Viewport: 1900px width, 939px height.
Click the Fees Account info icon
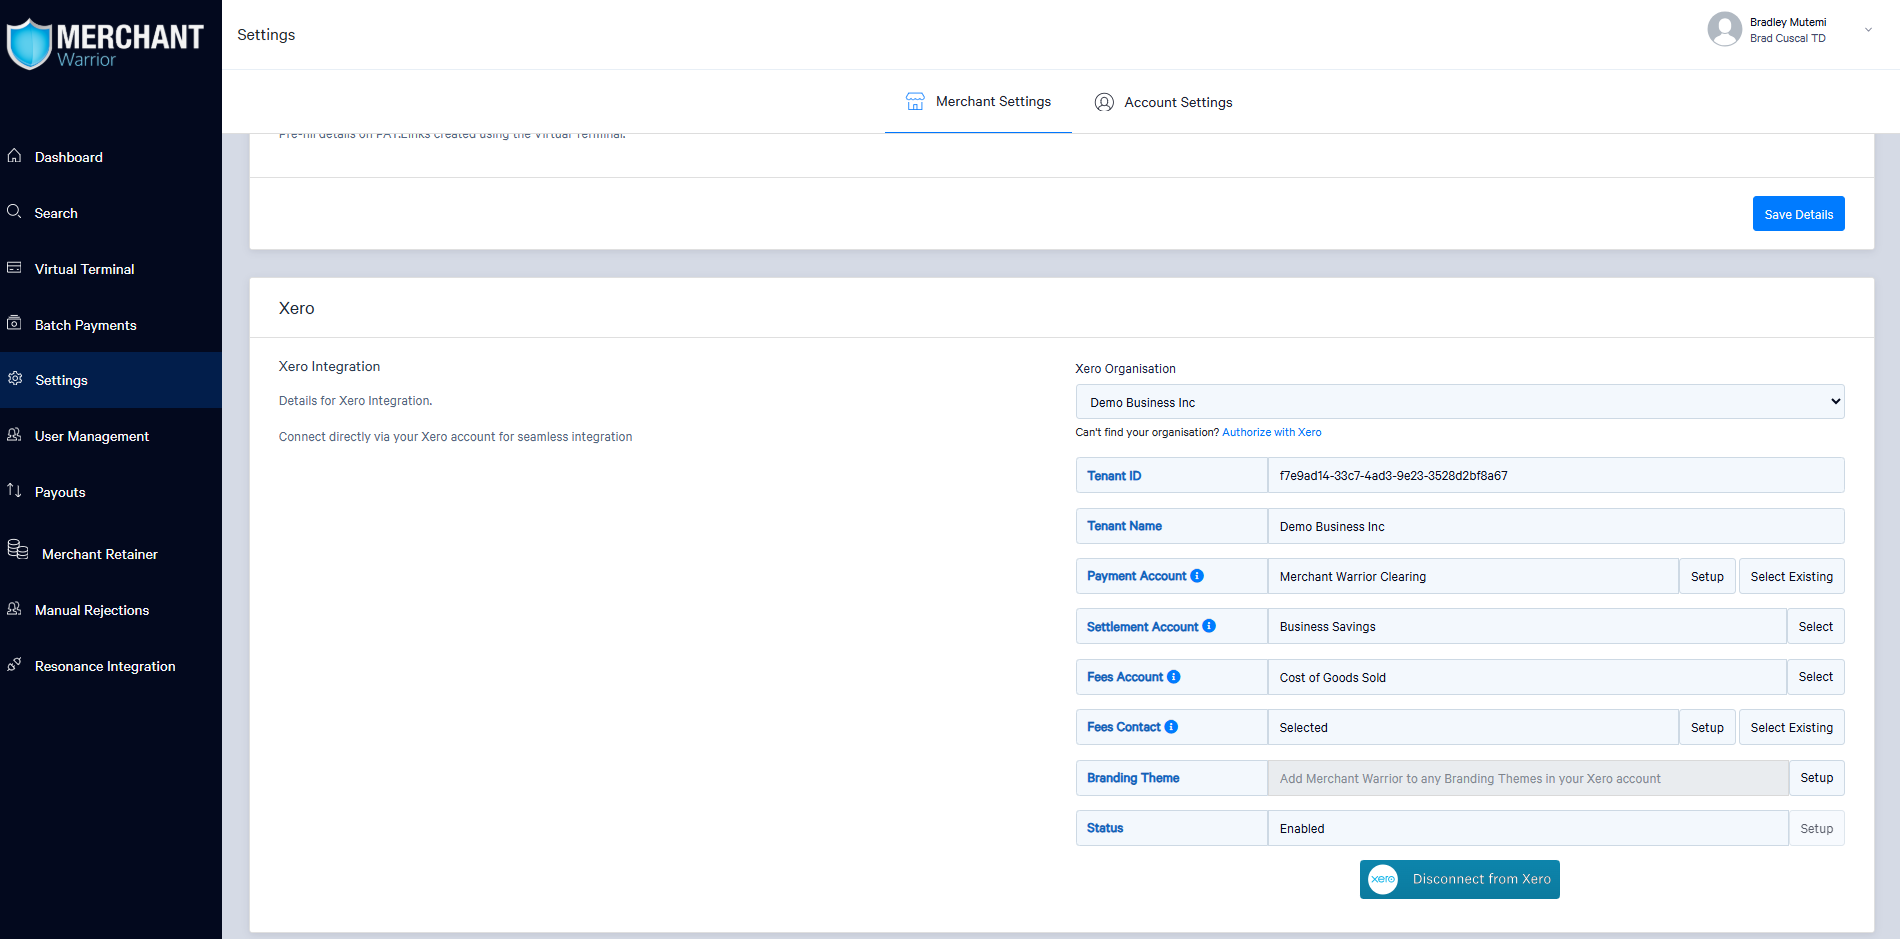coord(1174,677)
